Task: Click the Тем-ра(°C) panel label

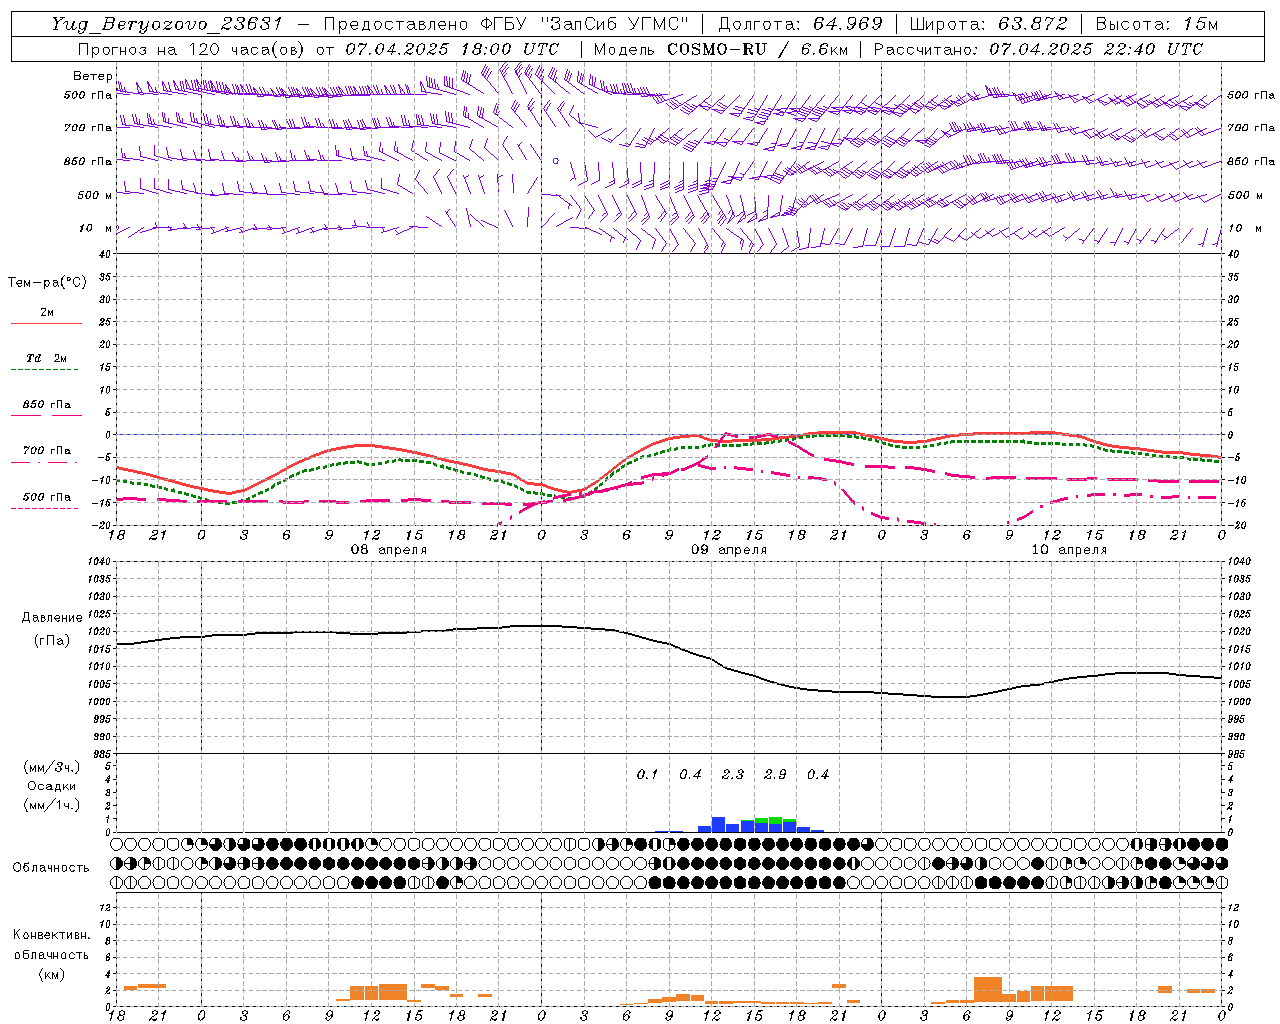Action: (47, 283)
